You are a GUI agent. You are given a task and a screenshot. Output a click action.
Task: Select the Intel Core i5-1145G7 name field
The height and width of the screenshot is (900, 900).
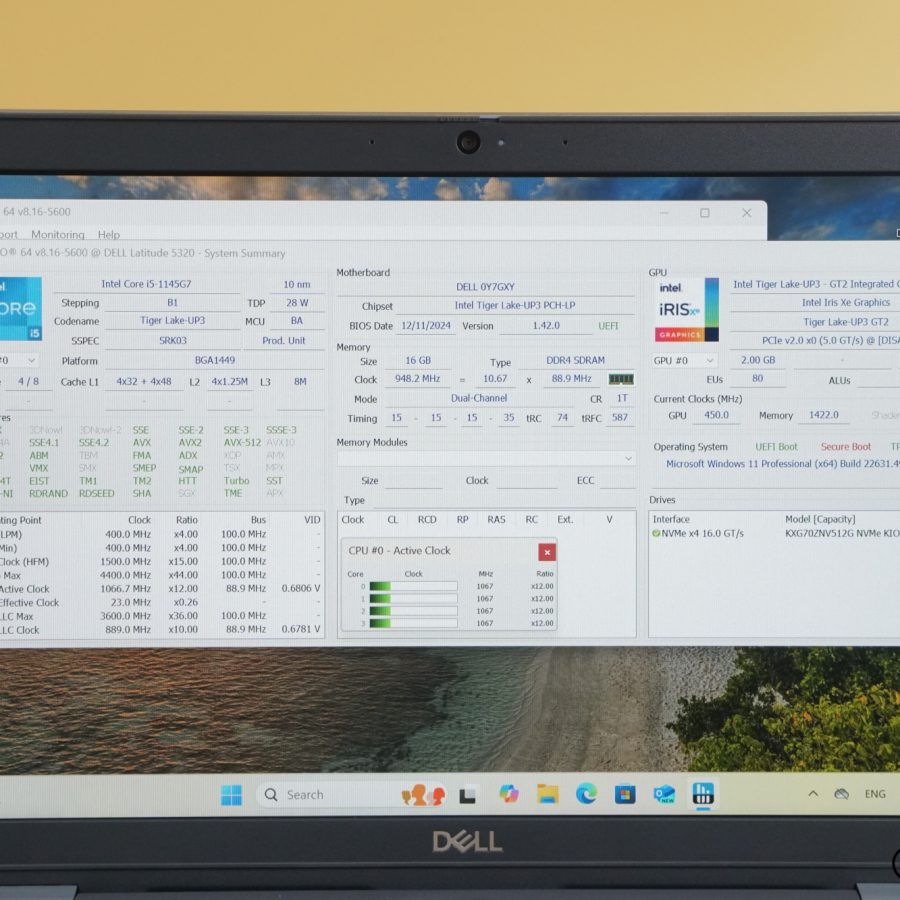146,284
